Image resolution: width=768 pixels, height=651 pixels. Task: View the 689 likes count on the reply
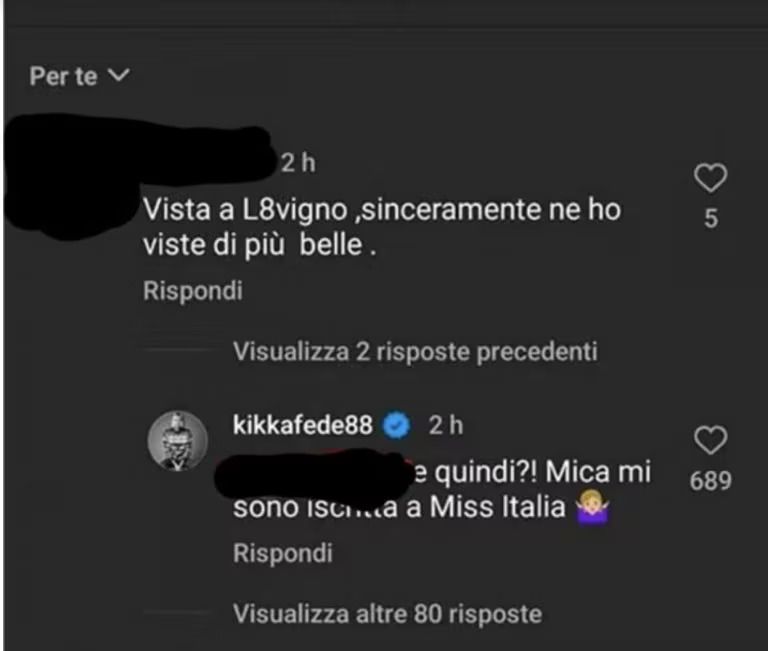(x=711, y=481)
